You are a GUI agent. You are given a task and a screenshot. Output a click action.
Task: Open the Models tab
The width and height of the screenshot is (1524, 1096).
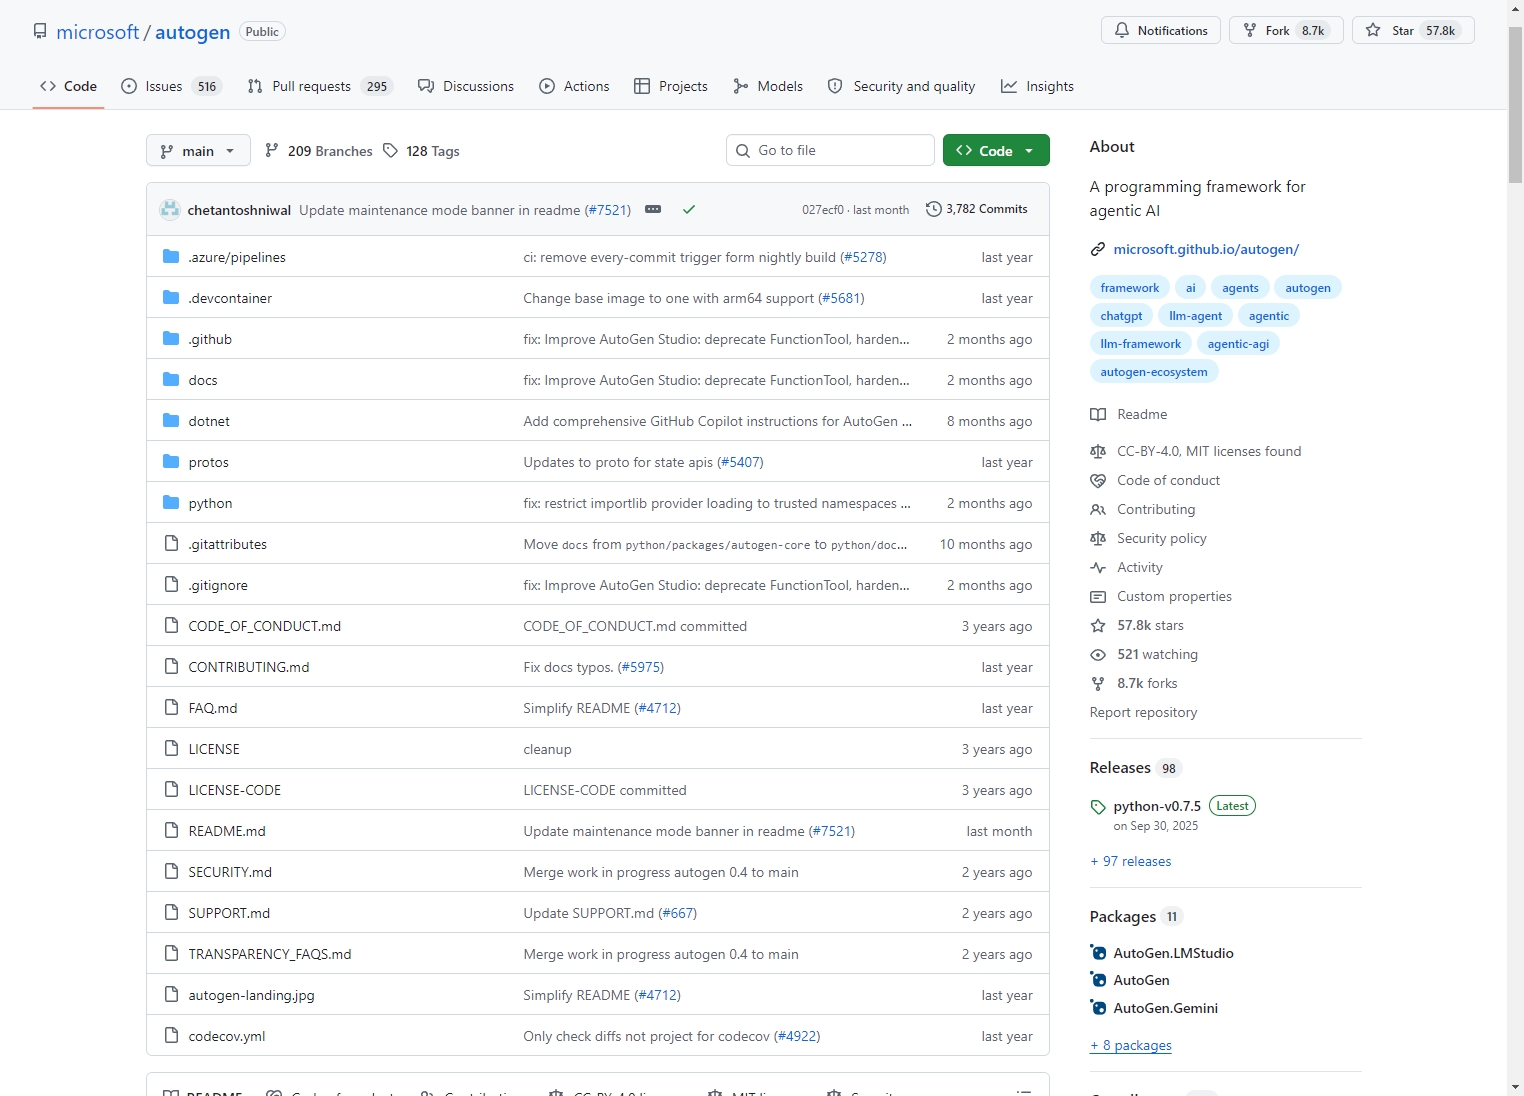pyautogui.click(x=768, y=86)
